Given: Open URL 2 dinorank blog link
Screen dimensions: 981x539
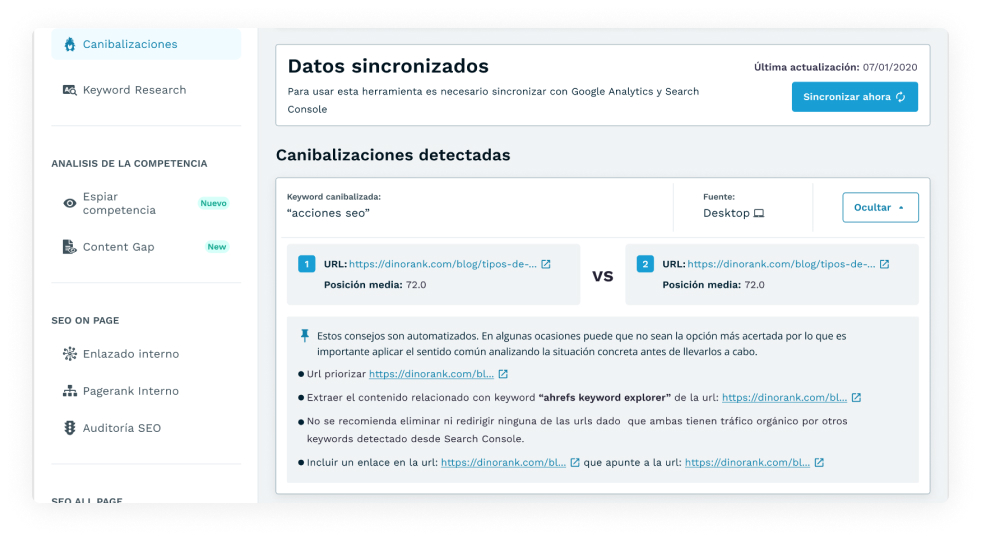Looking at the screenshot, I should [781, 265].
